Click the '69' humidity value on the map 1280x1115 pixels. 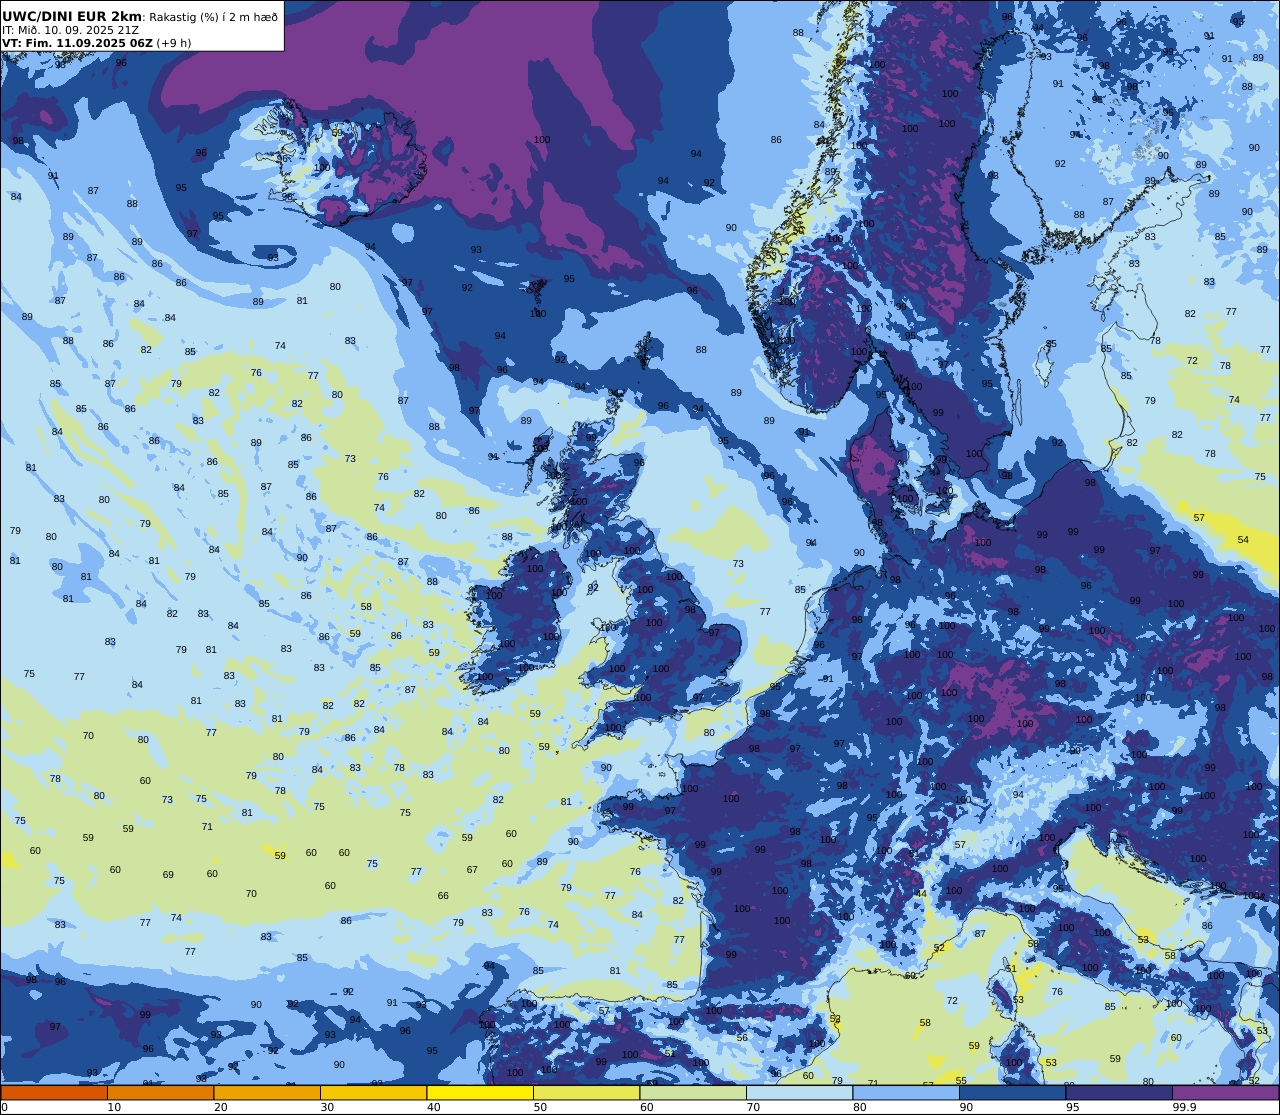click(x=168, y=875)
